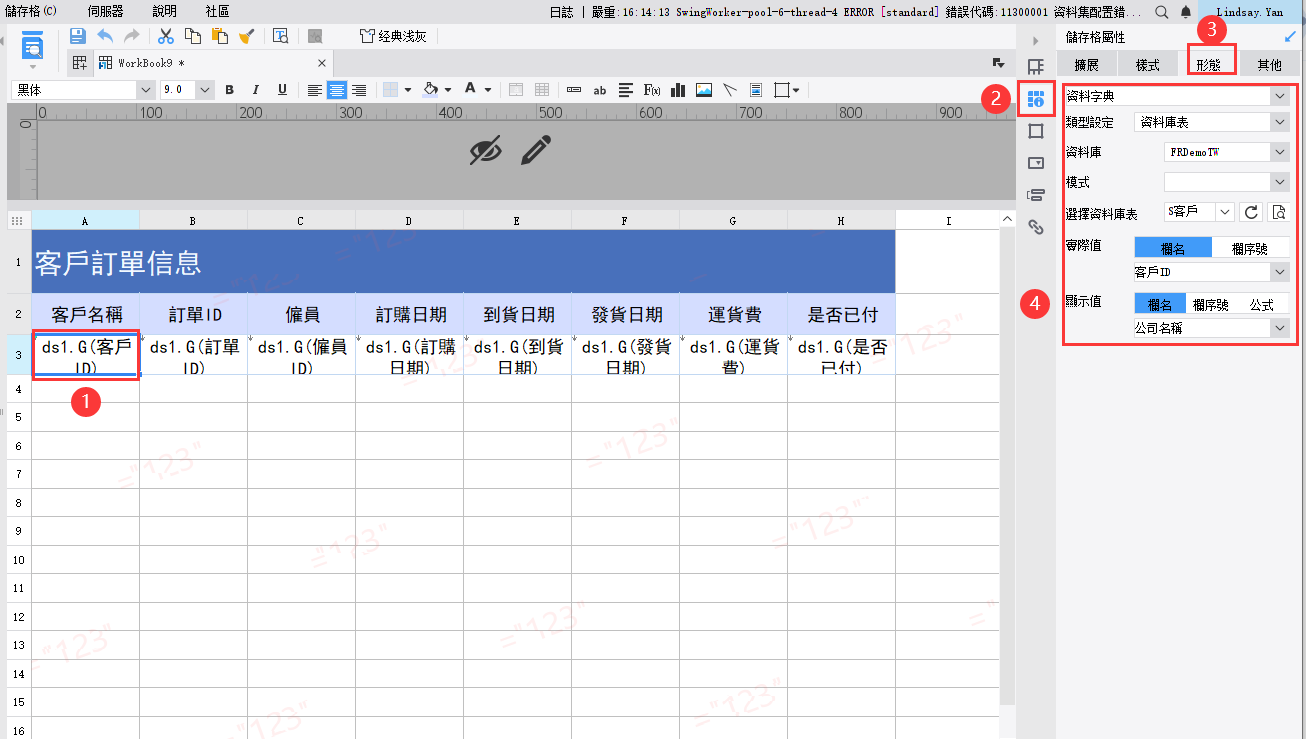This screenshot has width=1306, height=739.
Task: Select 欄序號 for 顯示值
Action: [1211, 304]
